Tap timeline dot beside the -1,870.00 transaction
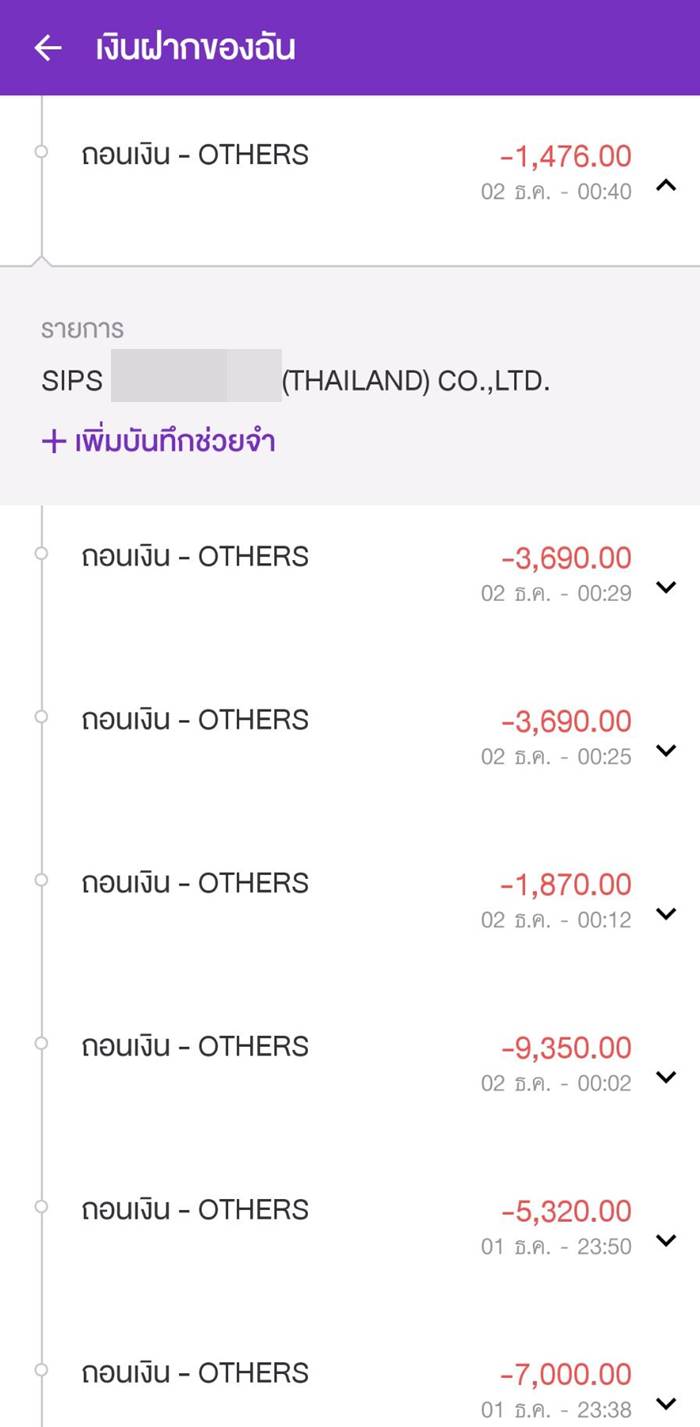 point(40,880)
